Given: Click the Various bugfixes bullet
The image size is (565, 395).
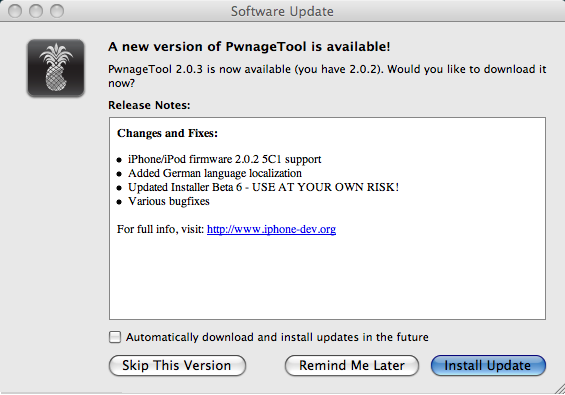Looking at the screenshot, I should [x=169, y=201].
